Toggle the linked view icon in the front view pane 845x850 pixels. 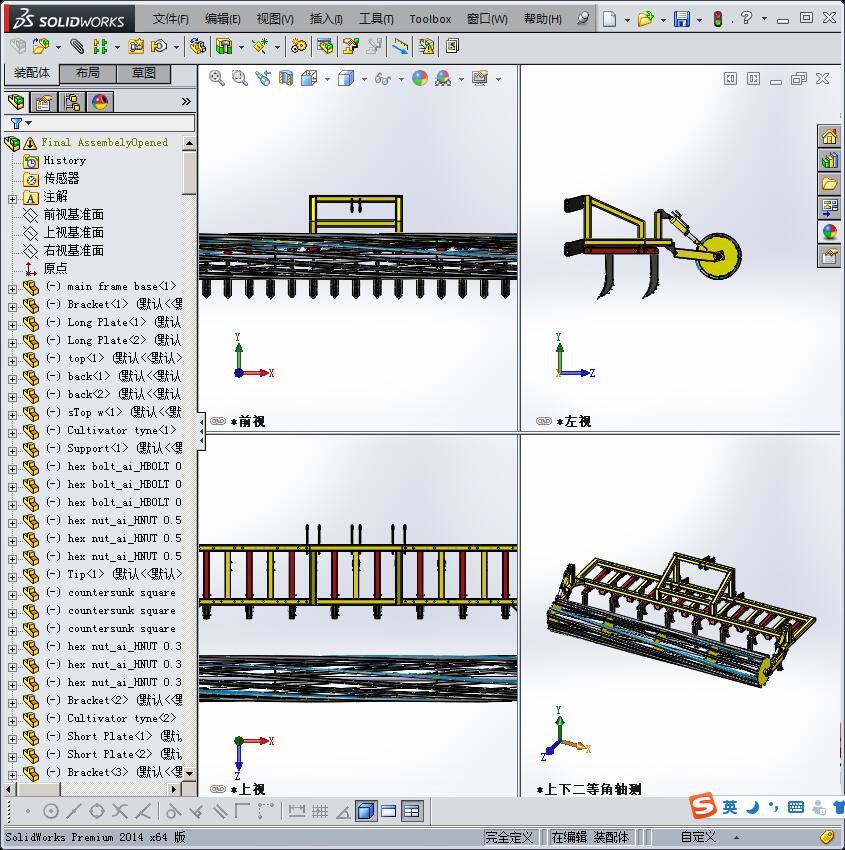click(x=218, y=421)
